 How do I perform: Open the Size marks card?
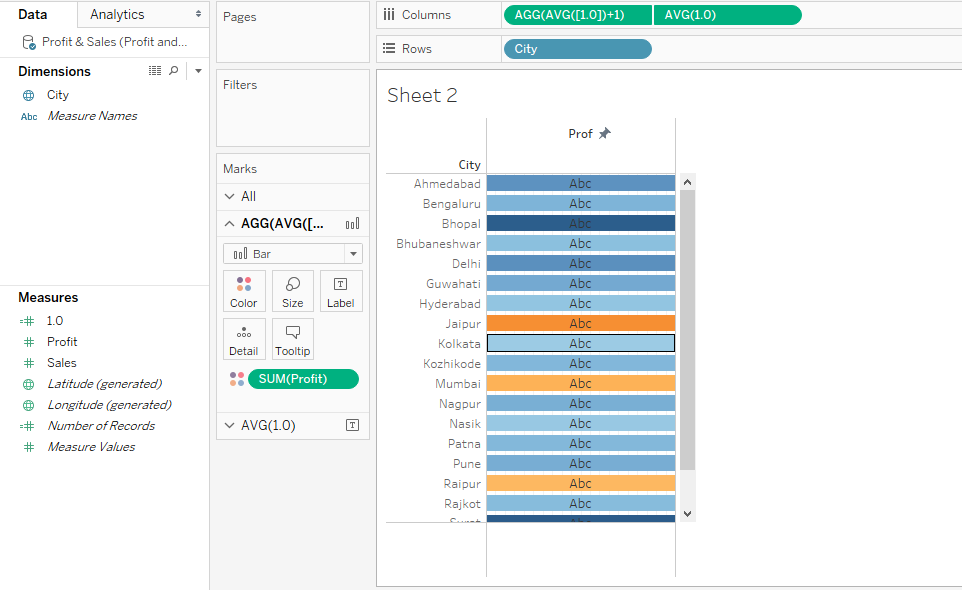click(x=293, y=291)
